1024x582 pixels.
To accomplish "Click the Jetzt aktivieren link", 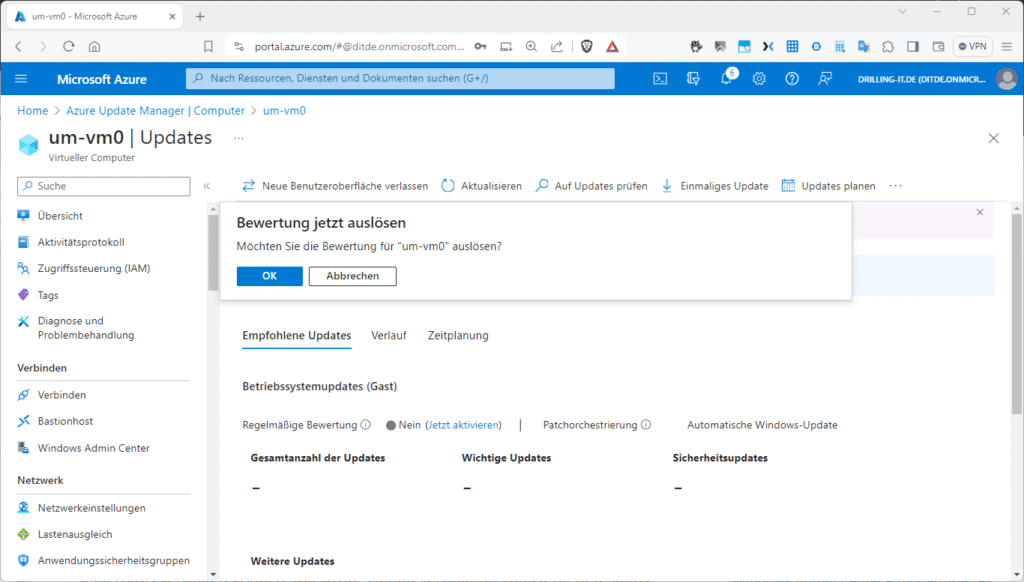I will pyautogui.click(x=463, y=425).
